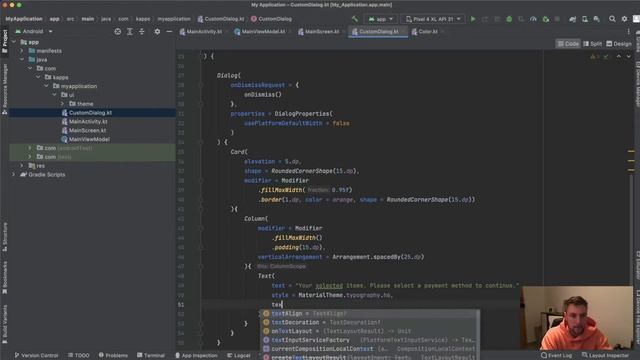Image resolution: width=640 pixels, height=360 pixels.
Task: Open Version Control tool window
Action: pyautogui.click(x=36, y=356)
